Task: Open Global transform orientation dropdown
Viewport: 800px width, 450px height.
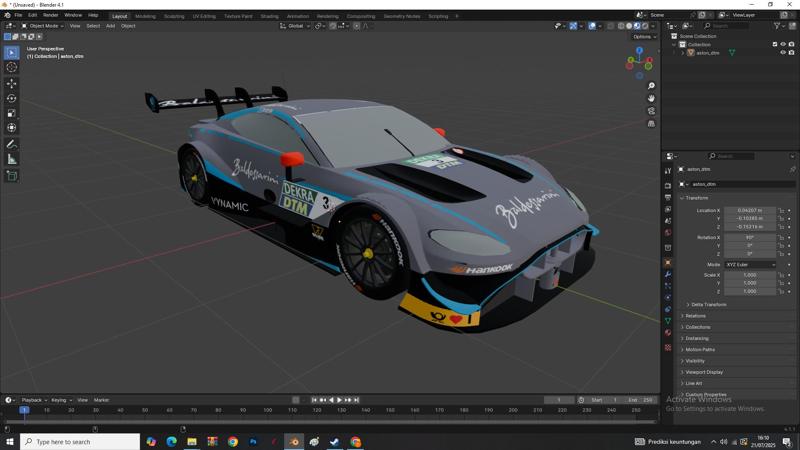Action: [295, 26]
